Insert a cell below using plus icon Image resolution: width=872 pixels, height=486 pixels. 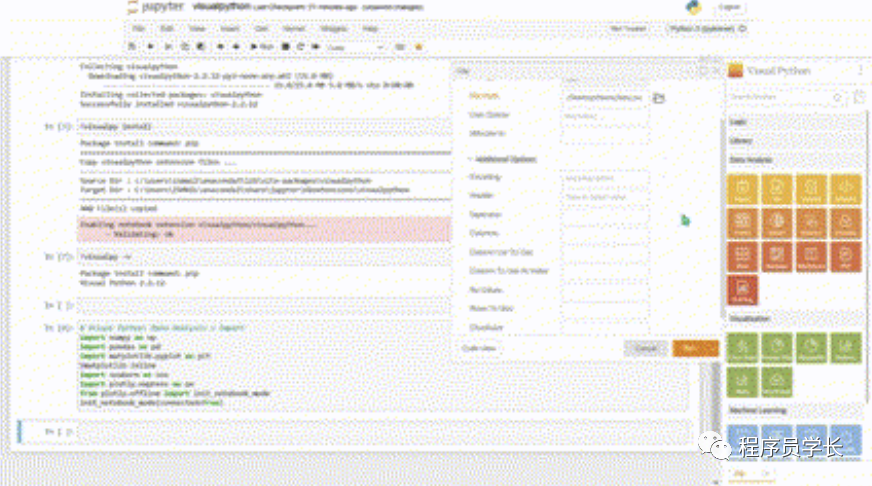(150, 47)
